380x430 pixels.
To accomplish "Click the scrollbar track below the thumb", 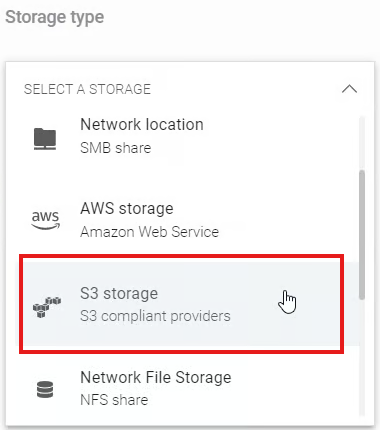I will [x=362, y=358].
